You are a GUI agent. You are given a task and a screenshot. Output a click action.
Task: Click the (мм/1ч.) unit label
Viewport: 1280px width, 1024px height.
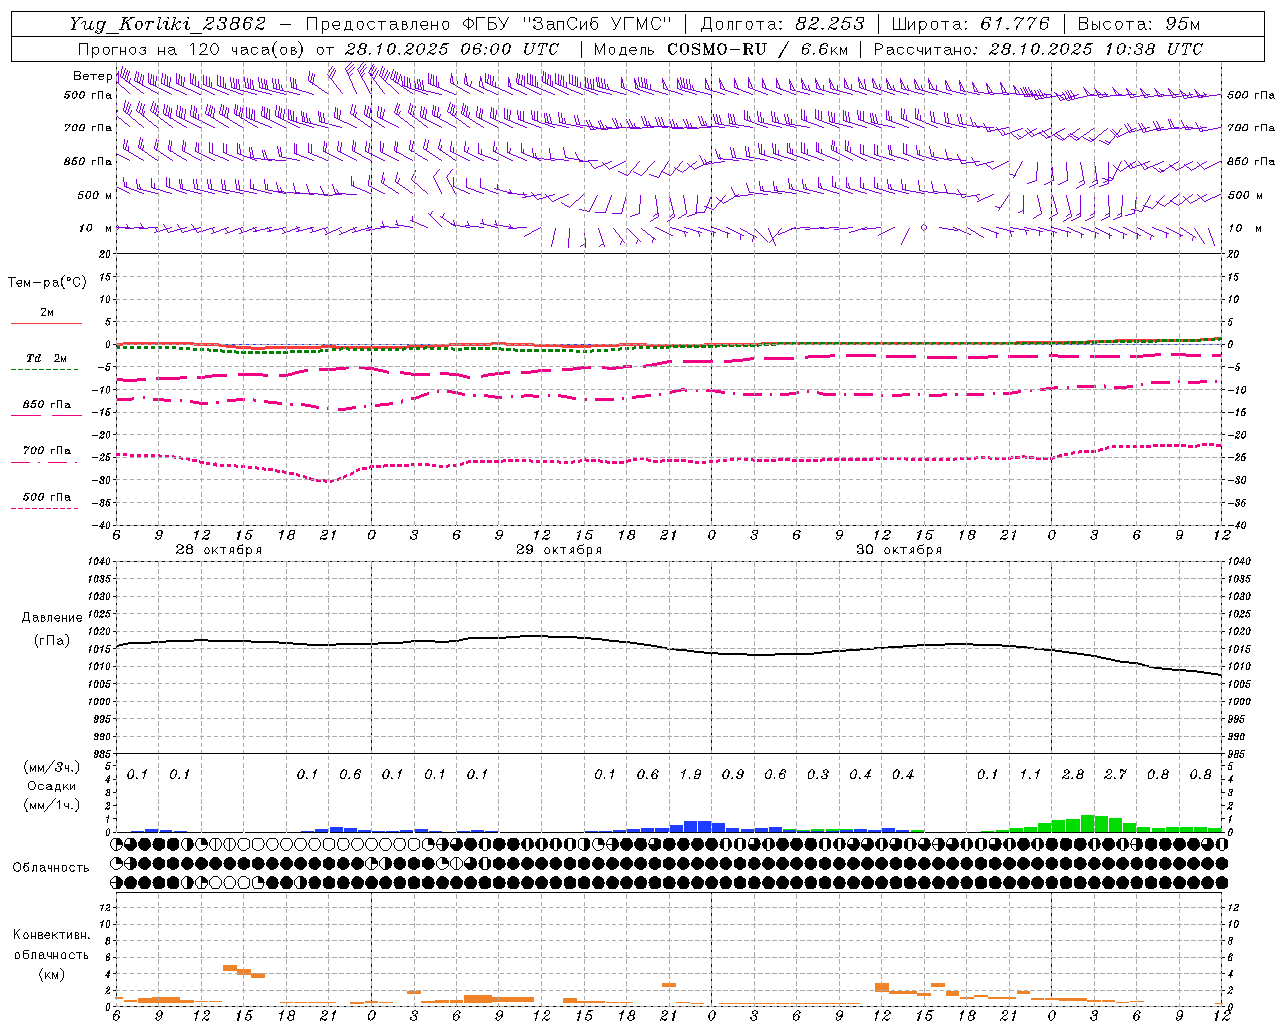[x=51, y=805]
